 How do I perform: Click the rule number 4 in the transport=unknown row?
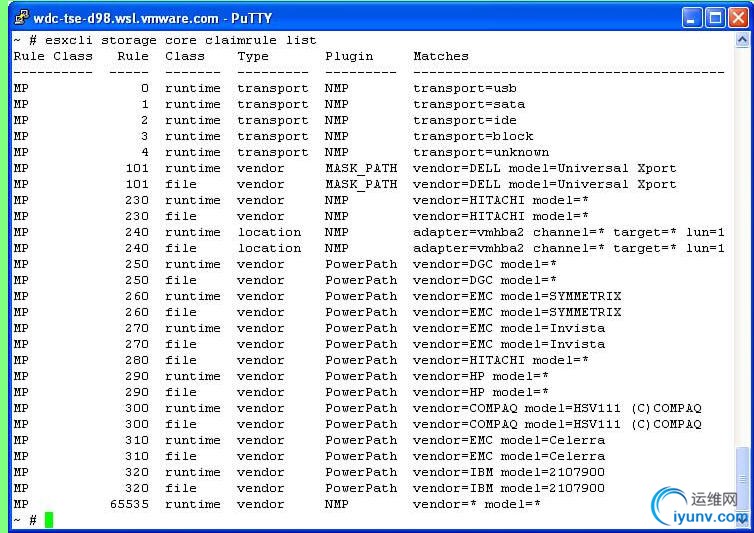point(145,152)
